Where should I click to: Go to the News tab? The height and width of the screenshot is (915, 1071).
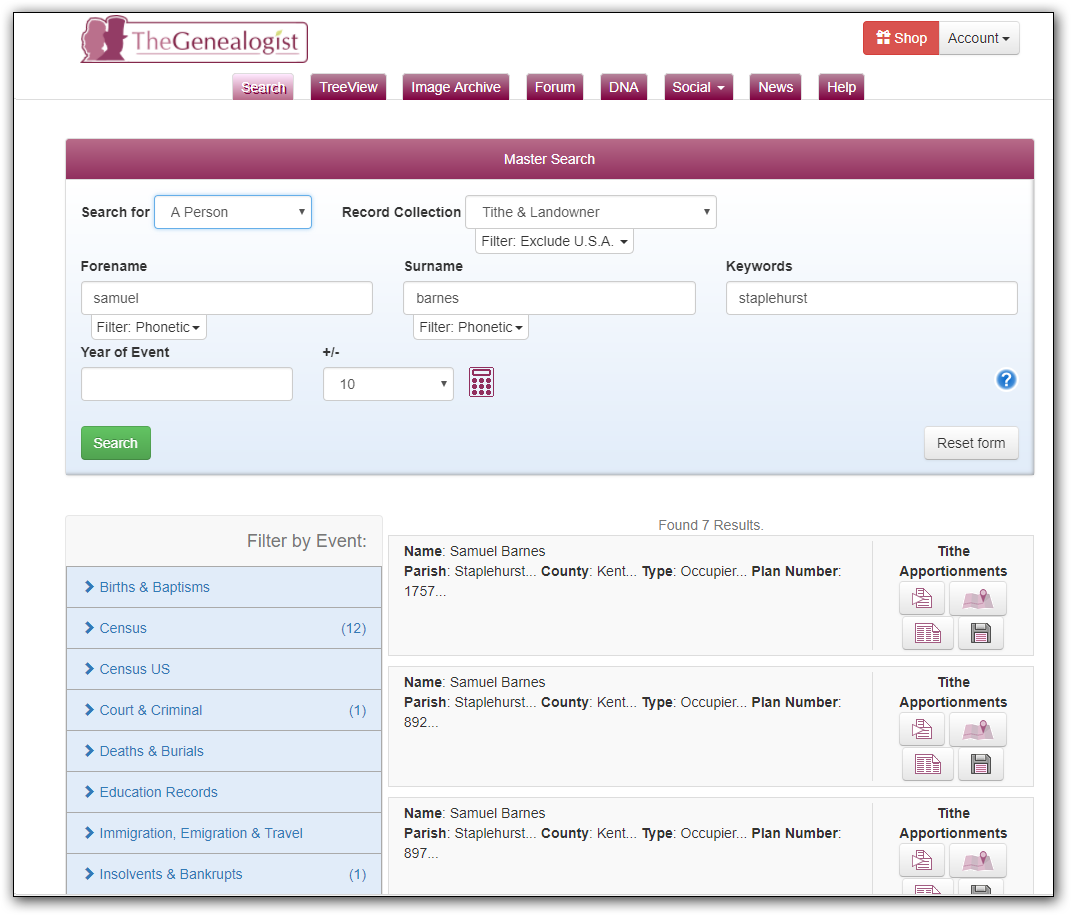click(775, 87)
